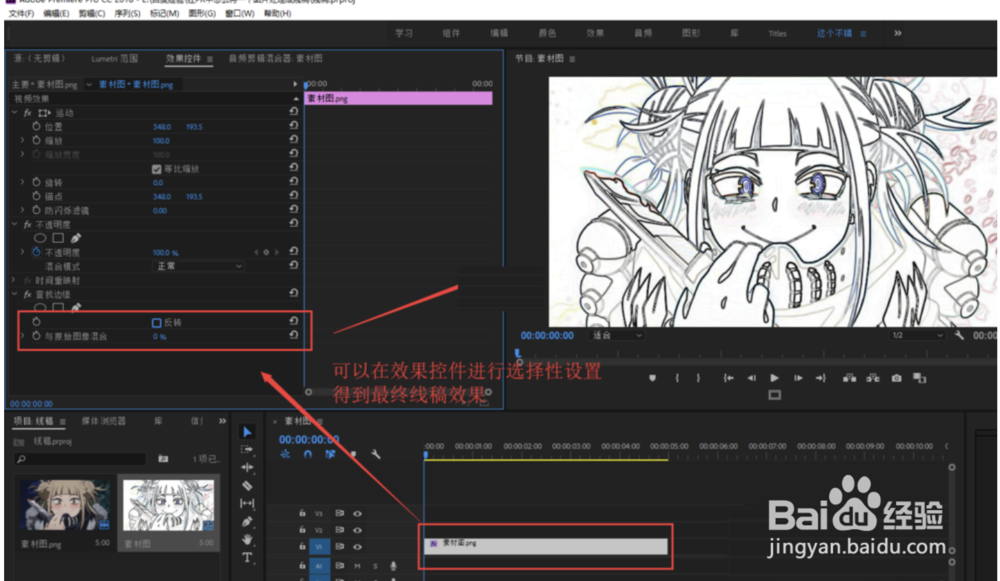Click the Lift button in program monitor
This screenshot has width=1000, height=581.
click(849, 378)
